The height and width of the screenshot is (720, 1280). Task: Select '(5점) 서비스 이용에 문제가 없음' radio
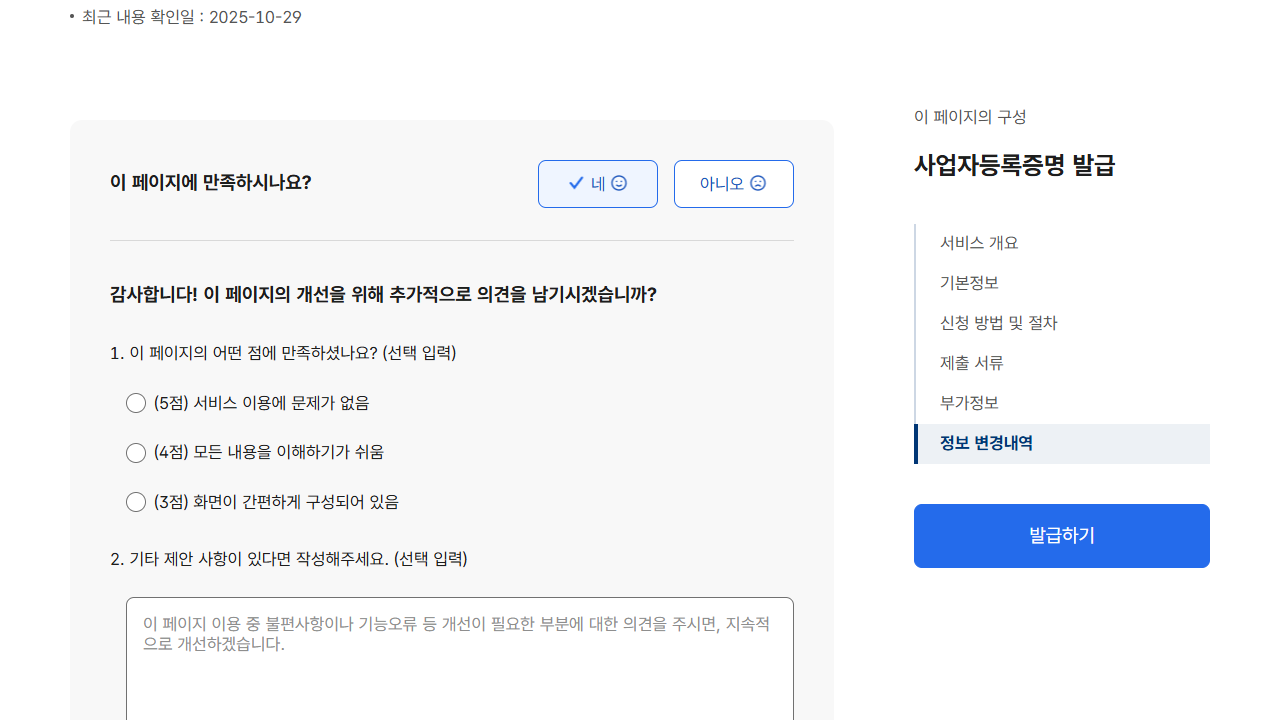coord(136,403)
